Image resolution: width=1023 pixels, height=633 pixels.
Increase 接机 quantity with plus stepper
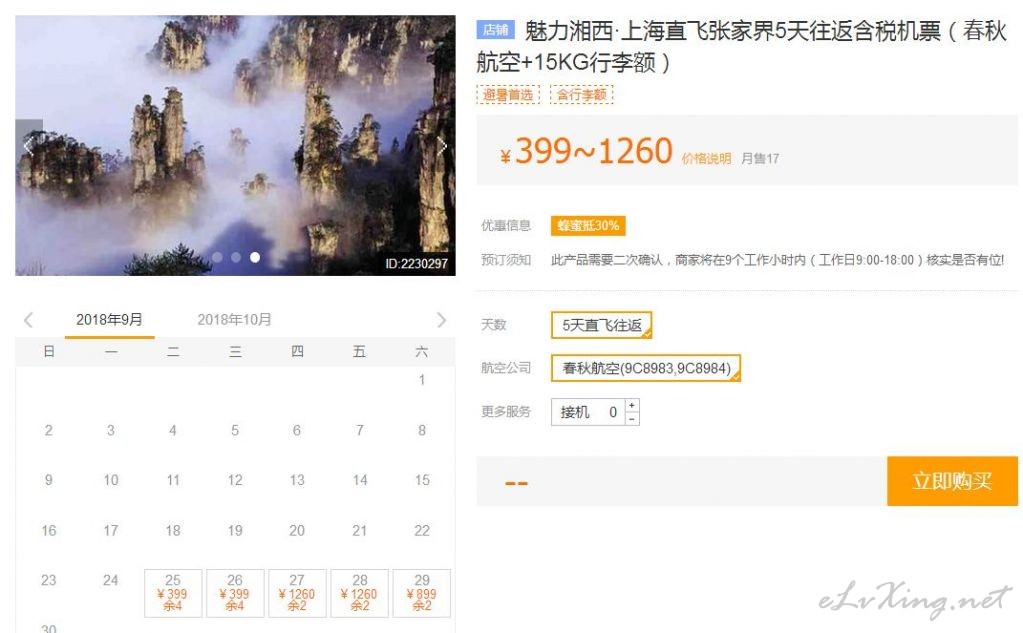pyautogui.click(x=632, y=405)
